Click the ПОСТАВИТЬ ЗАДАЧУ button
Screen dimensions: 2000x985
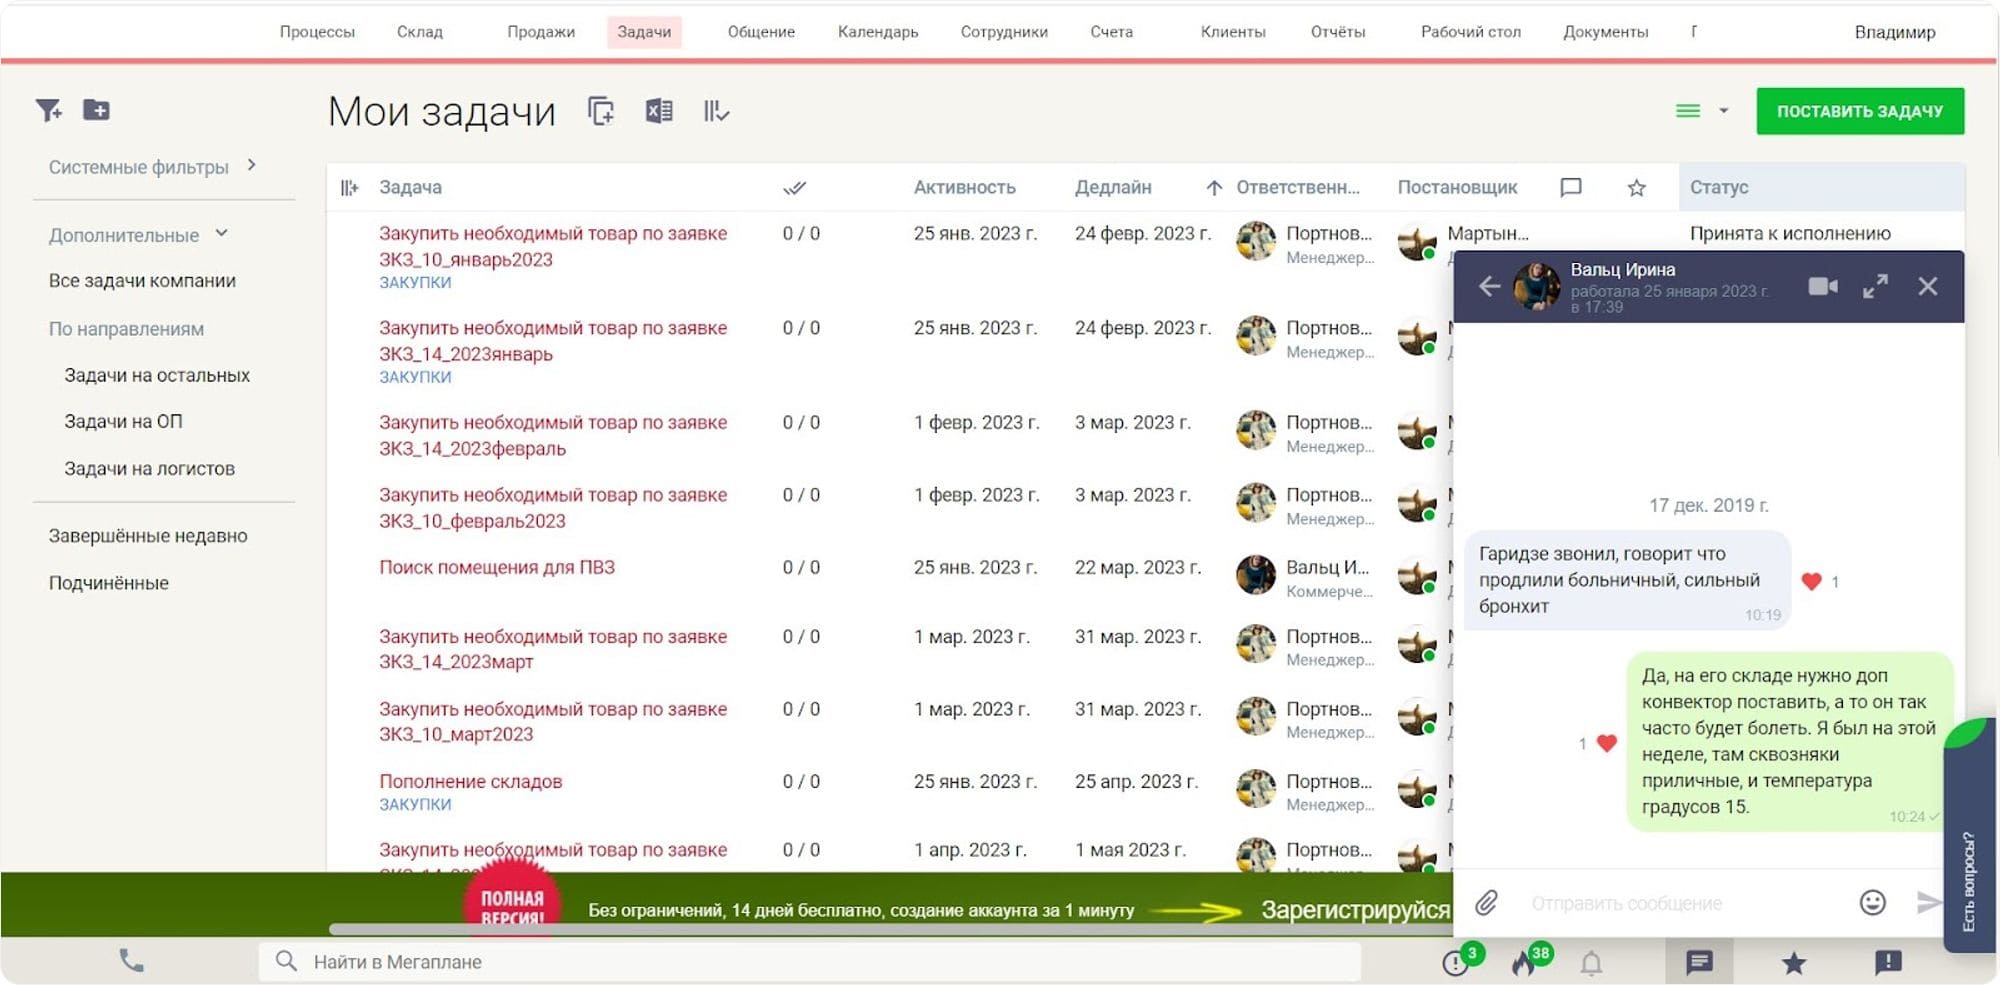point(1859,111)
